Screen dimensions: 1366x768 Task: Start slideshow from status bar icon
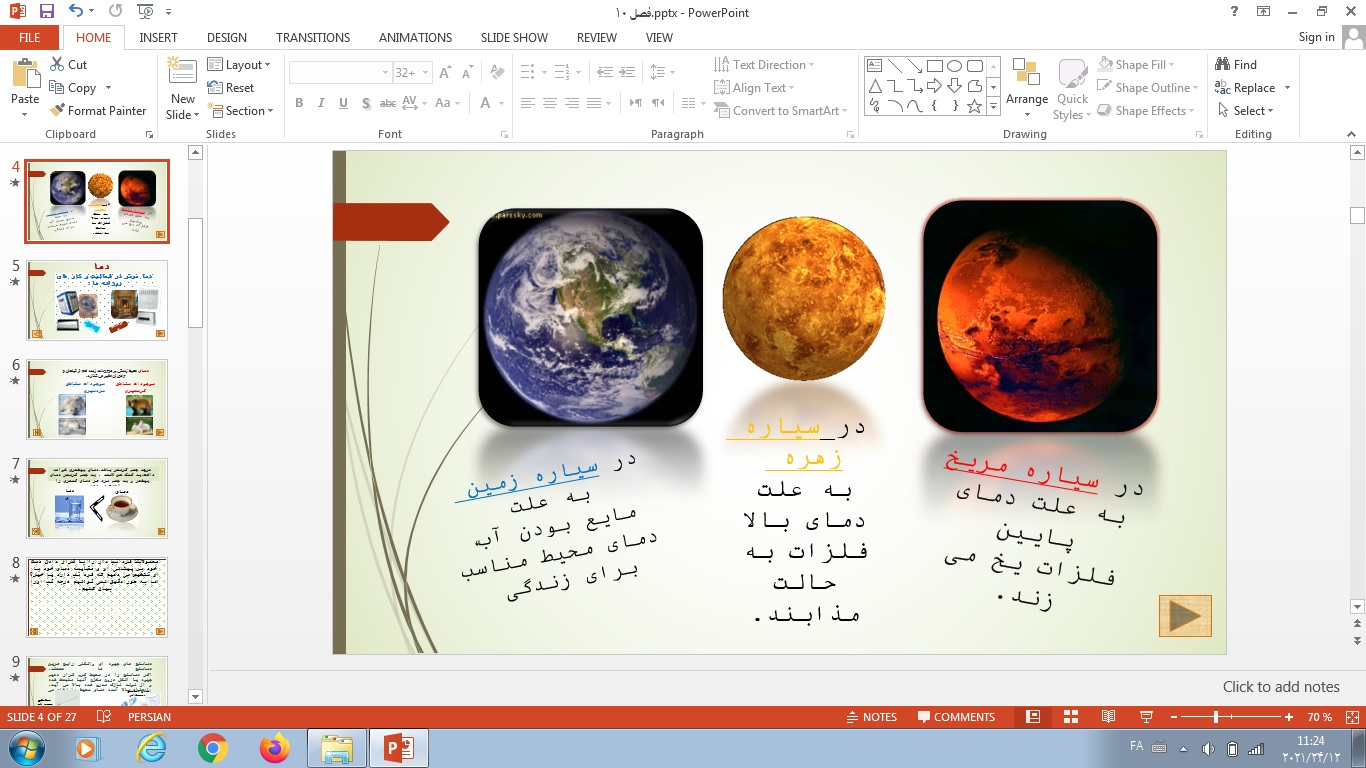1146,717
